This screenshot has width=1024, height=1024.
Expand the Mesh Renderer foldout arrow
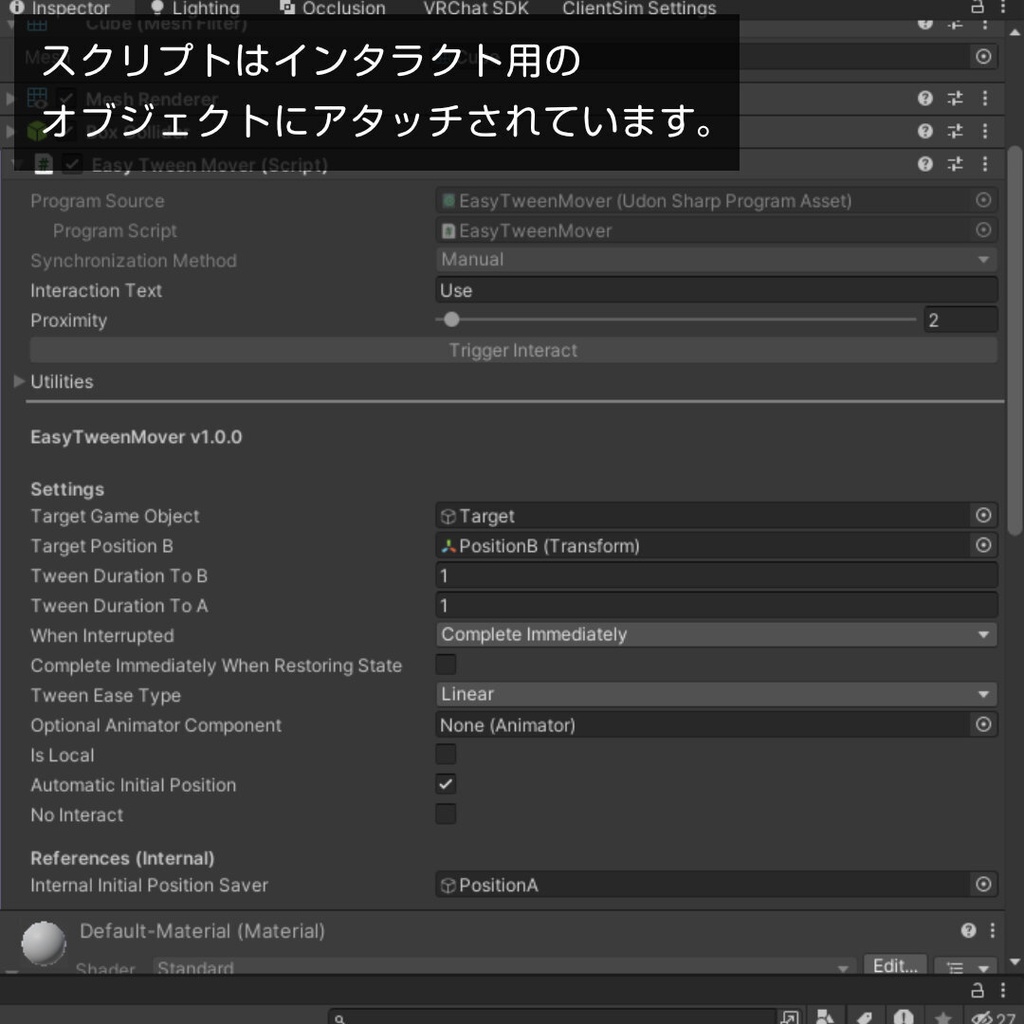point(9,99)
